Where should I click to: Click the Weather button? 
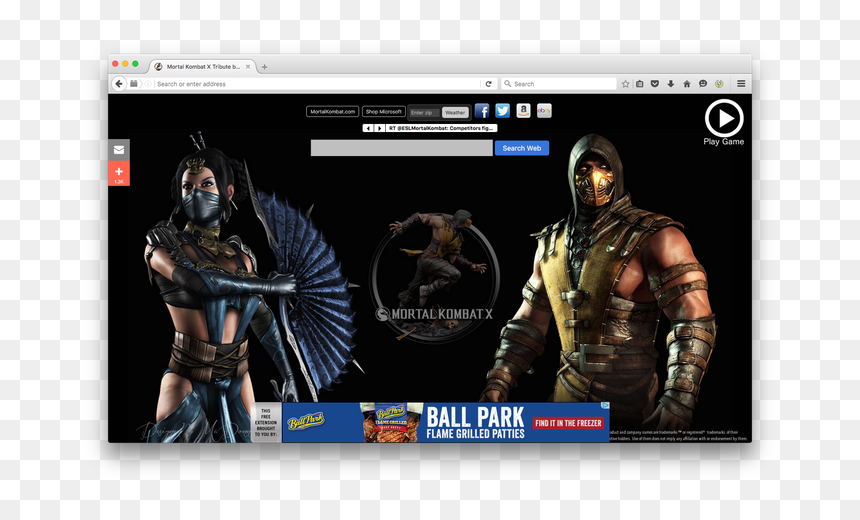coord(455,112)
